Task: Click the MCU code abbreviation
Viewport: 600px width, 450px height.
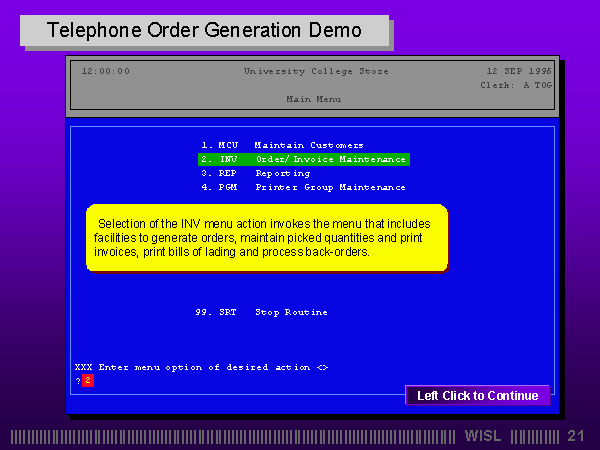Action: 228,145
